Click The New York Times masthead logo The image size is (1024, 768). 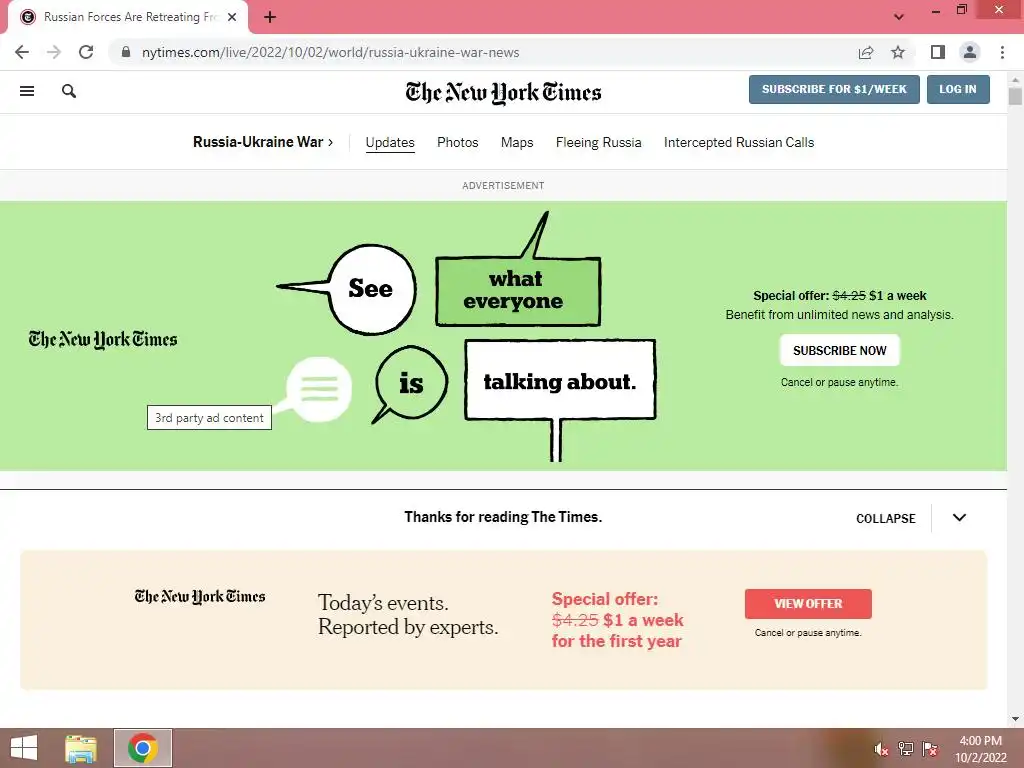click(503, 92)
